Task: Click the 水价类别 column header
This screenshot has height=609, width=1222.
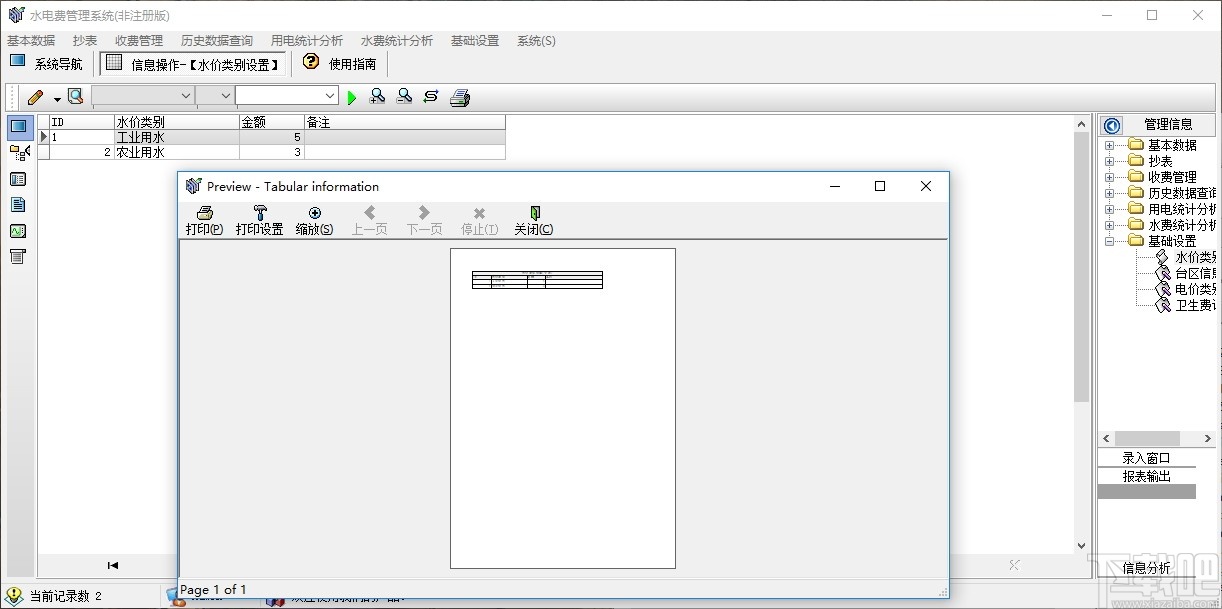Action: (177, 122)
